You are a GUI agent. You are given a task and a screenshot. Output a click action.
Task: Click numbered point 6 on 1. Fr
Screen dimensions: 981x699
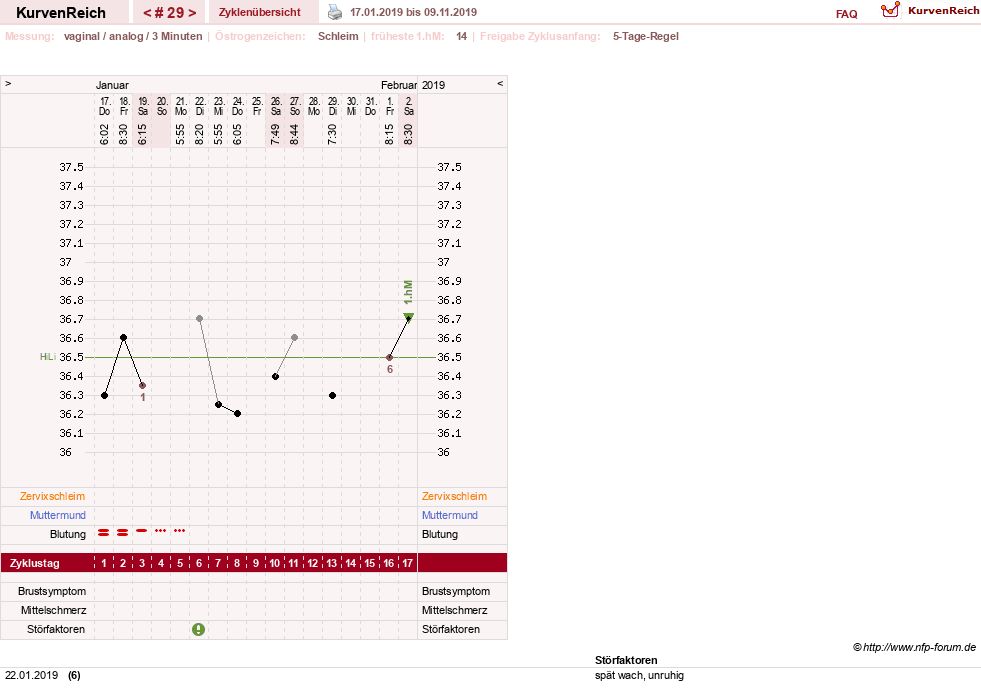(389, 357)
